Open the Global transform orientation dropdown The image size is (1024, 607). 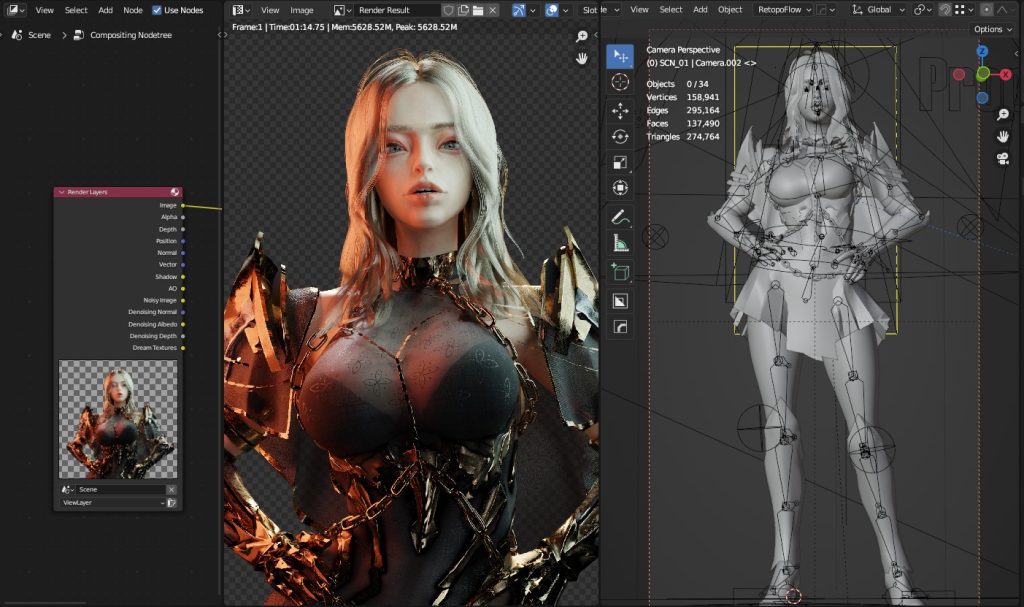coord(878,10)
